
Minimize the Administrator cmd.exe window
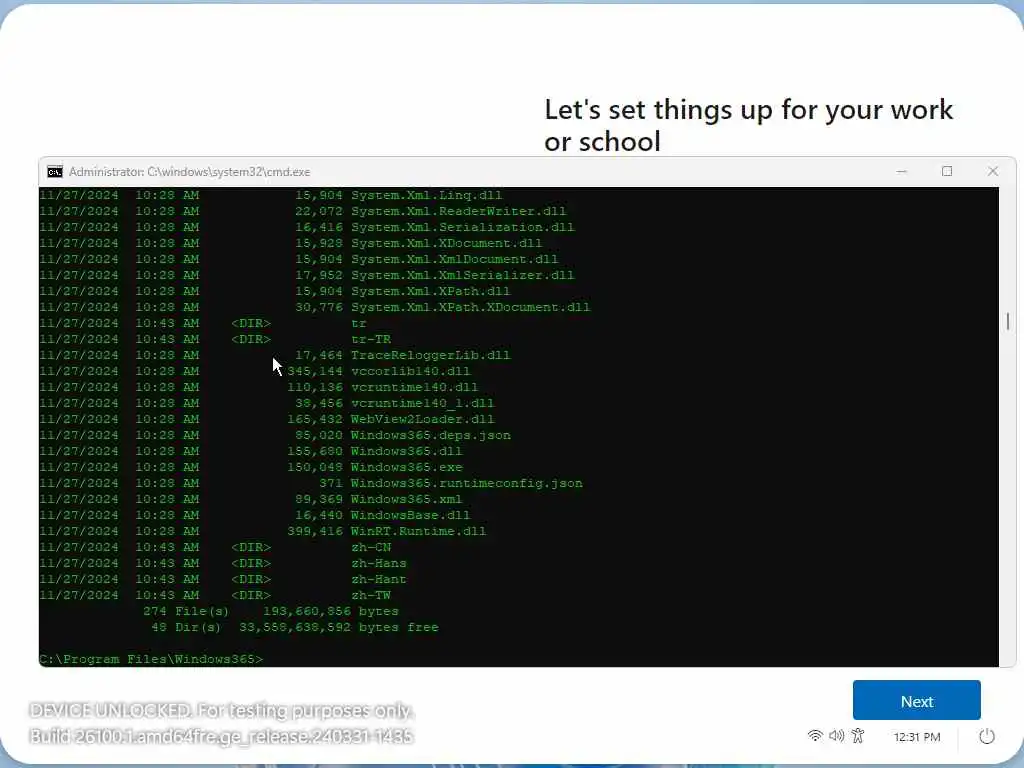click(x=901, y=172)
